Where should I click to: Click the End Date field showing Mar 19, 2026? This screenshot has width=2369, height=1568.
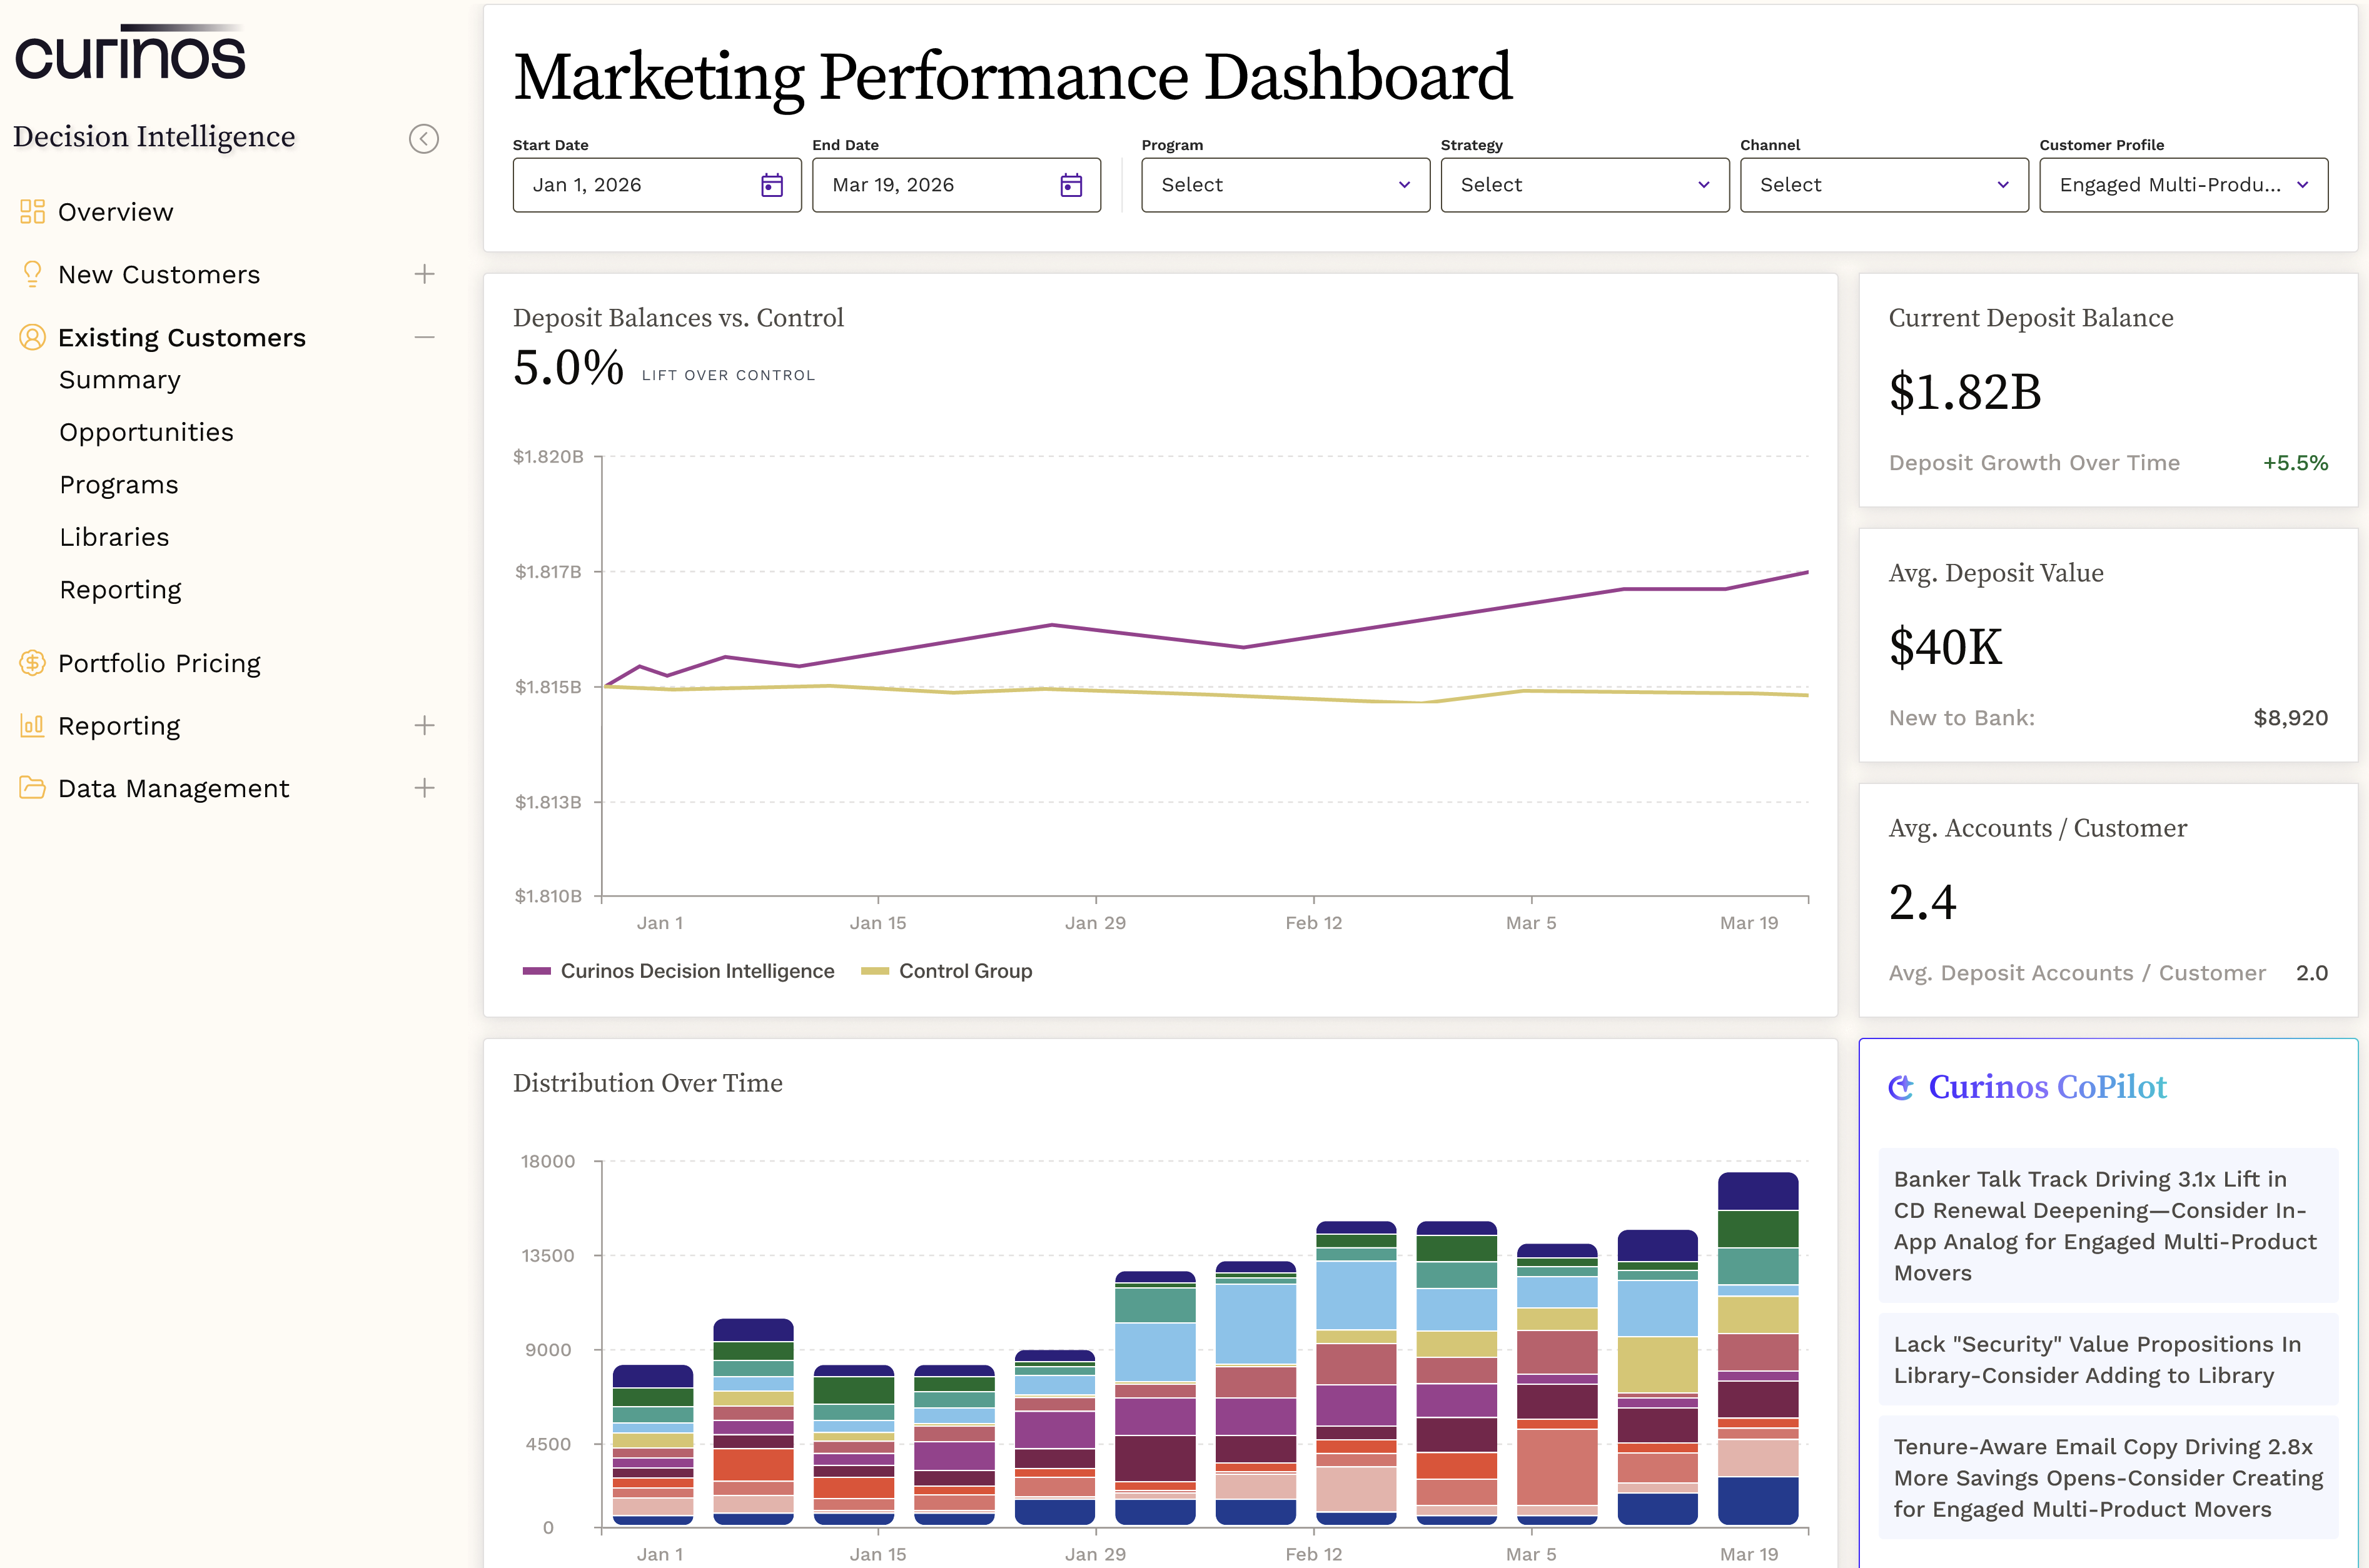tap(956, 185)
